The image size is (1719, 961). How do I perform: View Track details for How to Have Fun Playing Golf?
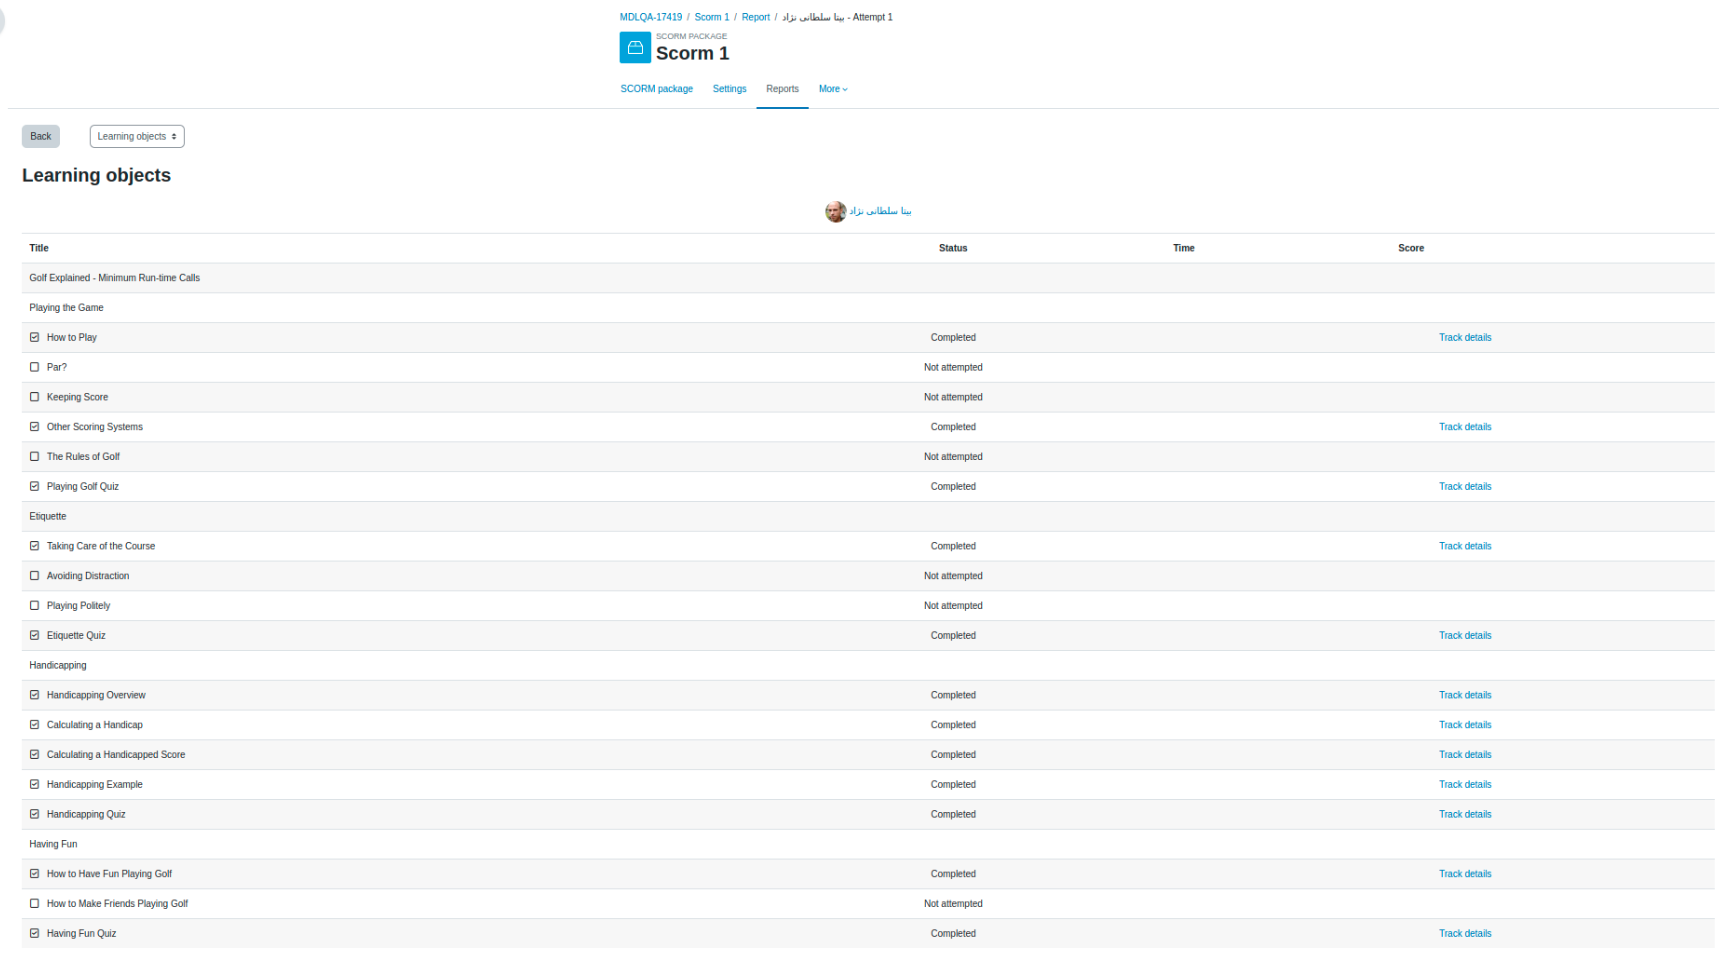(1465, 874)
